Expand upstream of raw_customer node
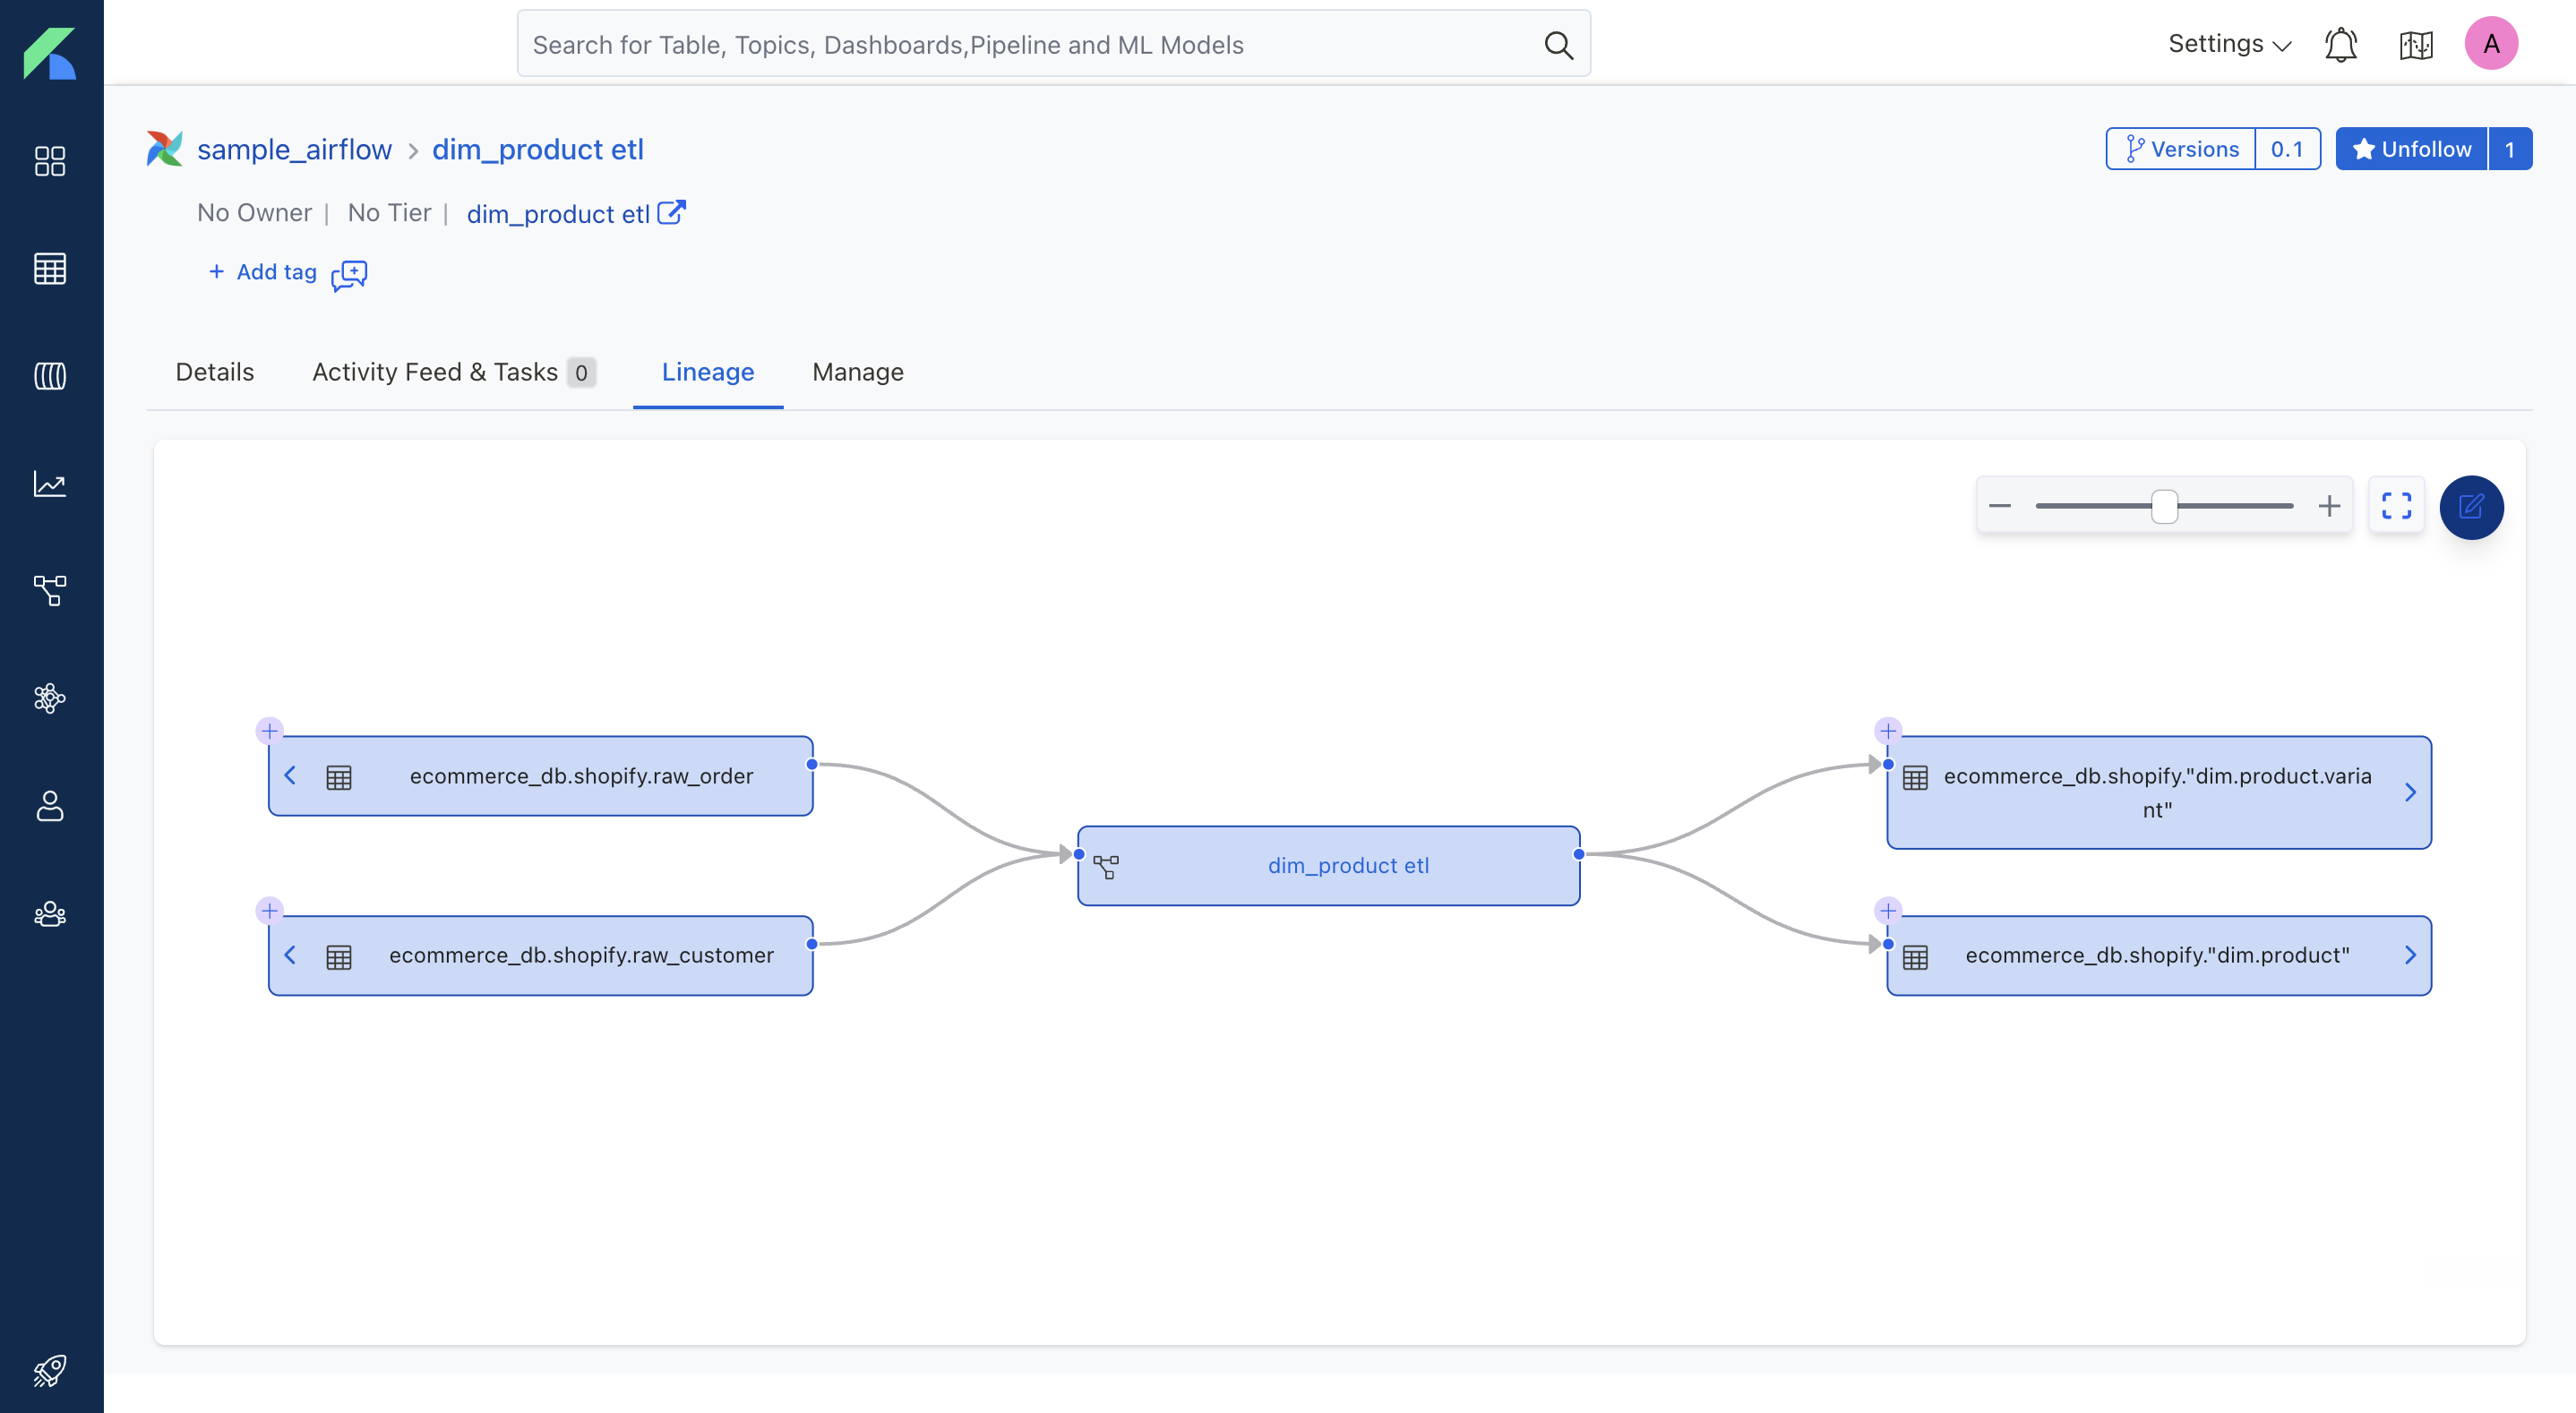 (290, 955)
